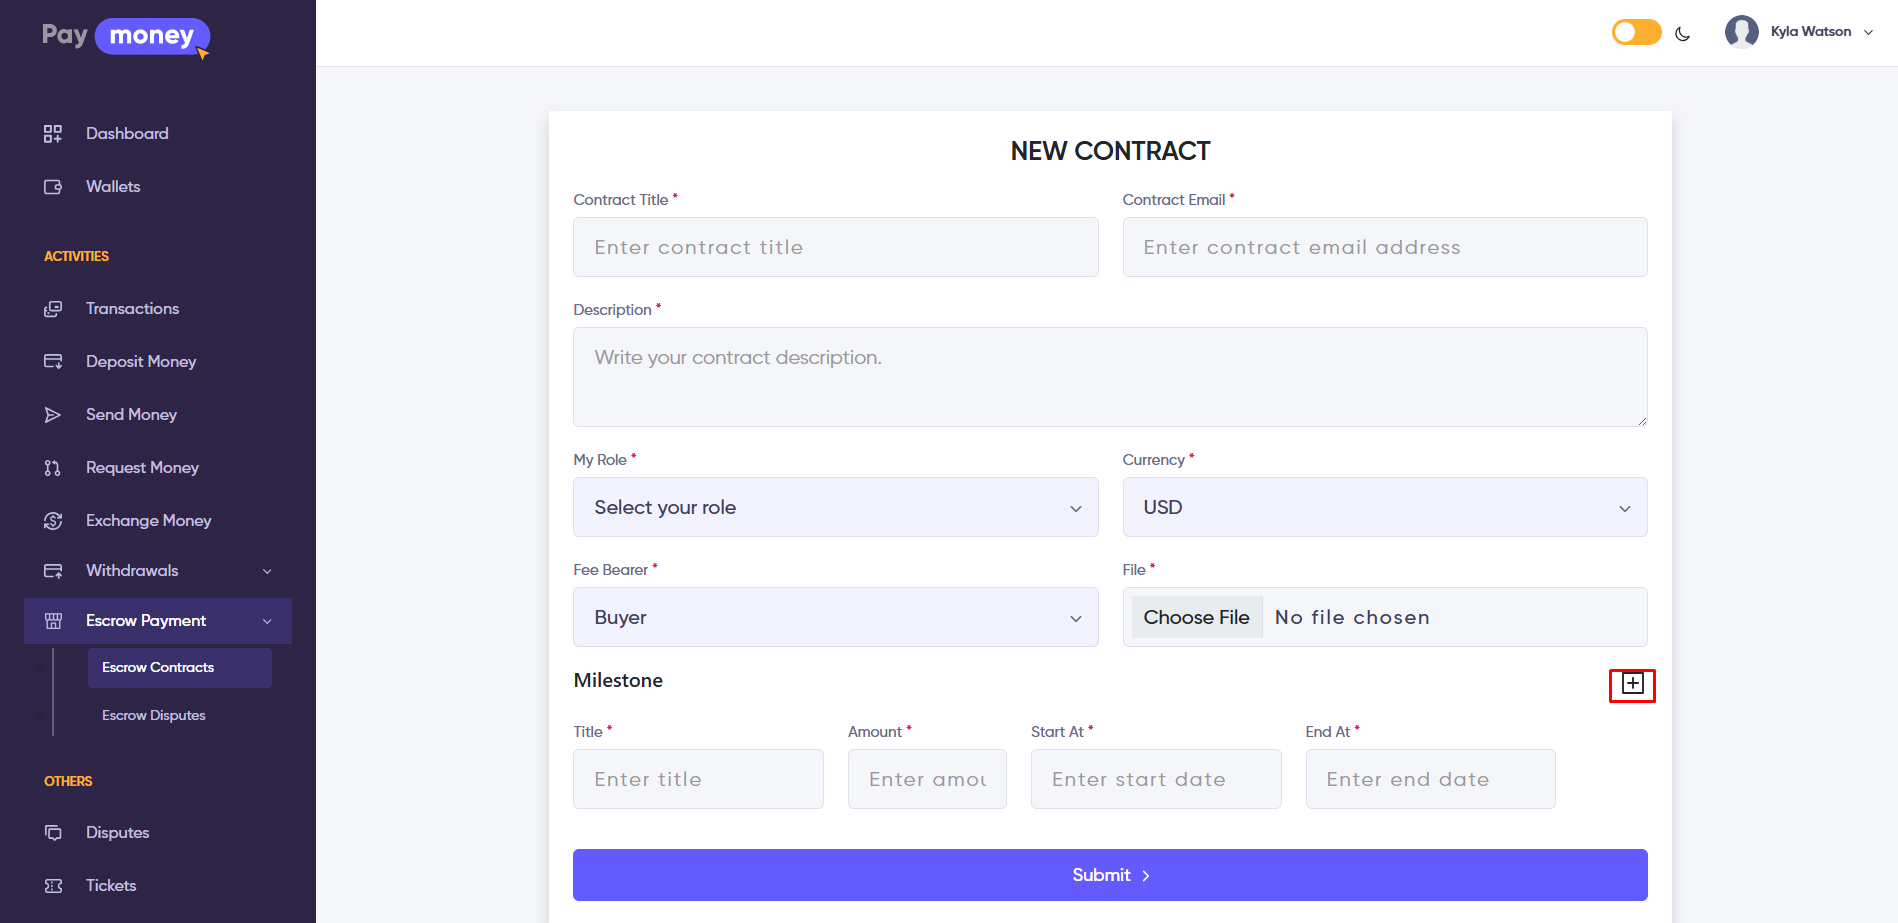Click the Deposit Money icon
The image size is (1898, 923).
coord(53,362)
